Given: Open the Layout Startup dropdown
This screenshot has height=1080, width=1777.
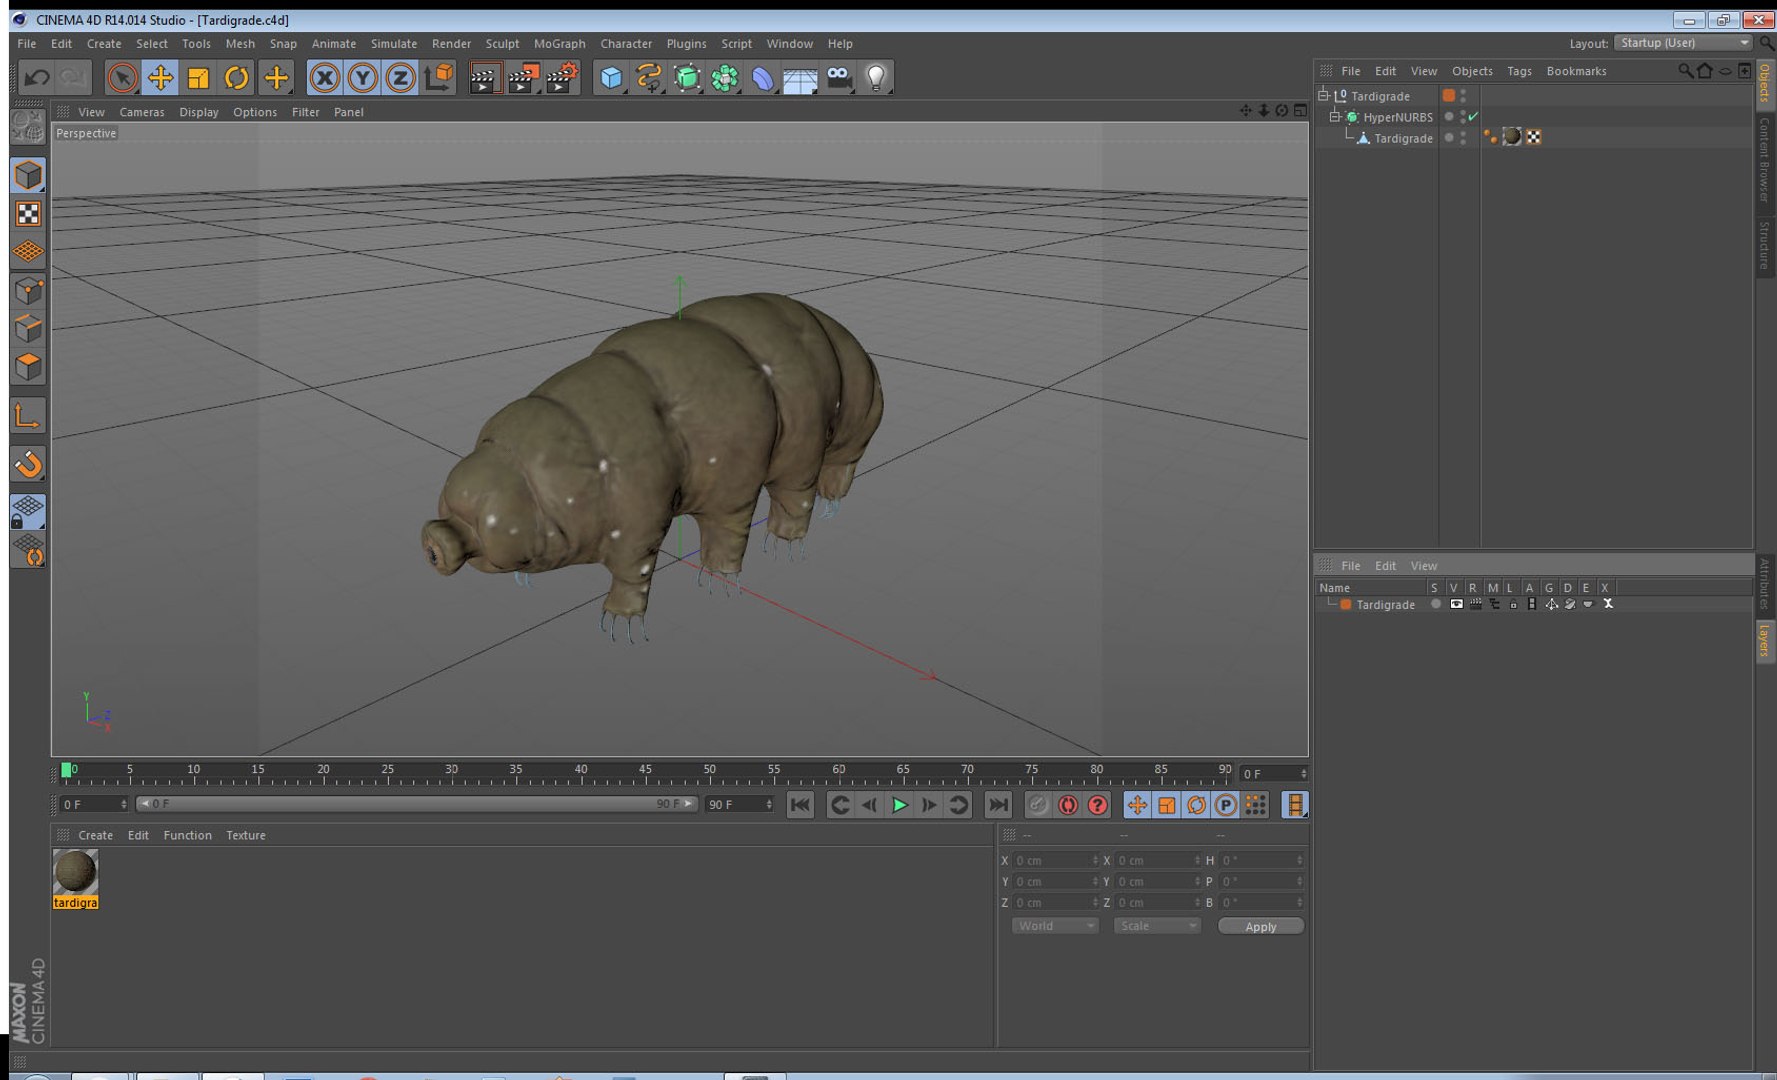Looking at the screenshot, I should [1684, 43].
